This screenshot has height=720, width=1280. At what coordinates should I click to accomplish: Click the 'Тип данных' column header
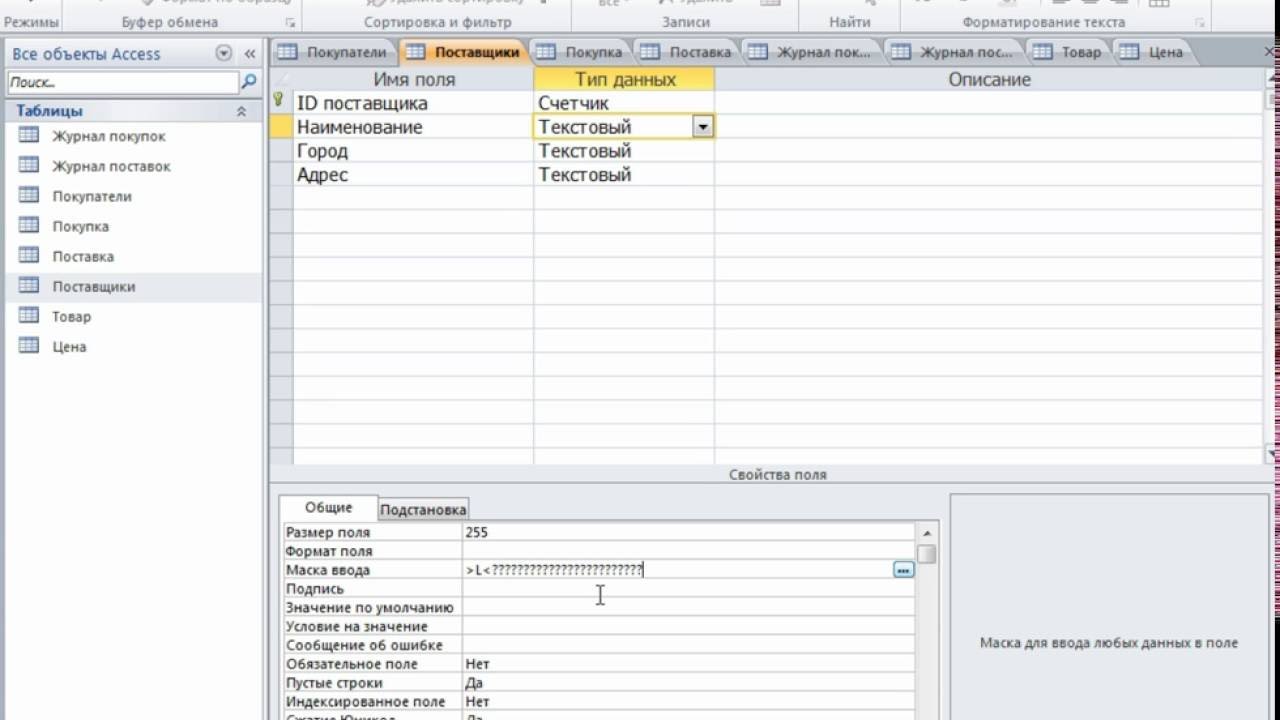pyautogui.click(x=625, y=79)
